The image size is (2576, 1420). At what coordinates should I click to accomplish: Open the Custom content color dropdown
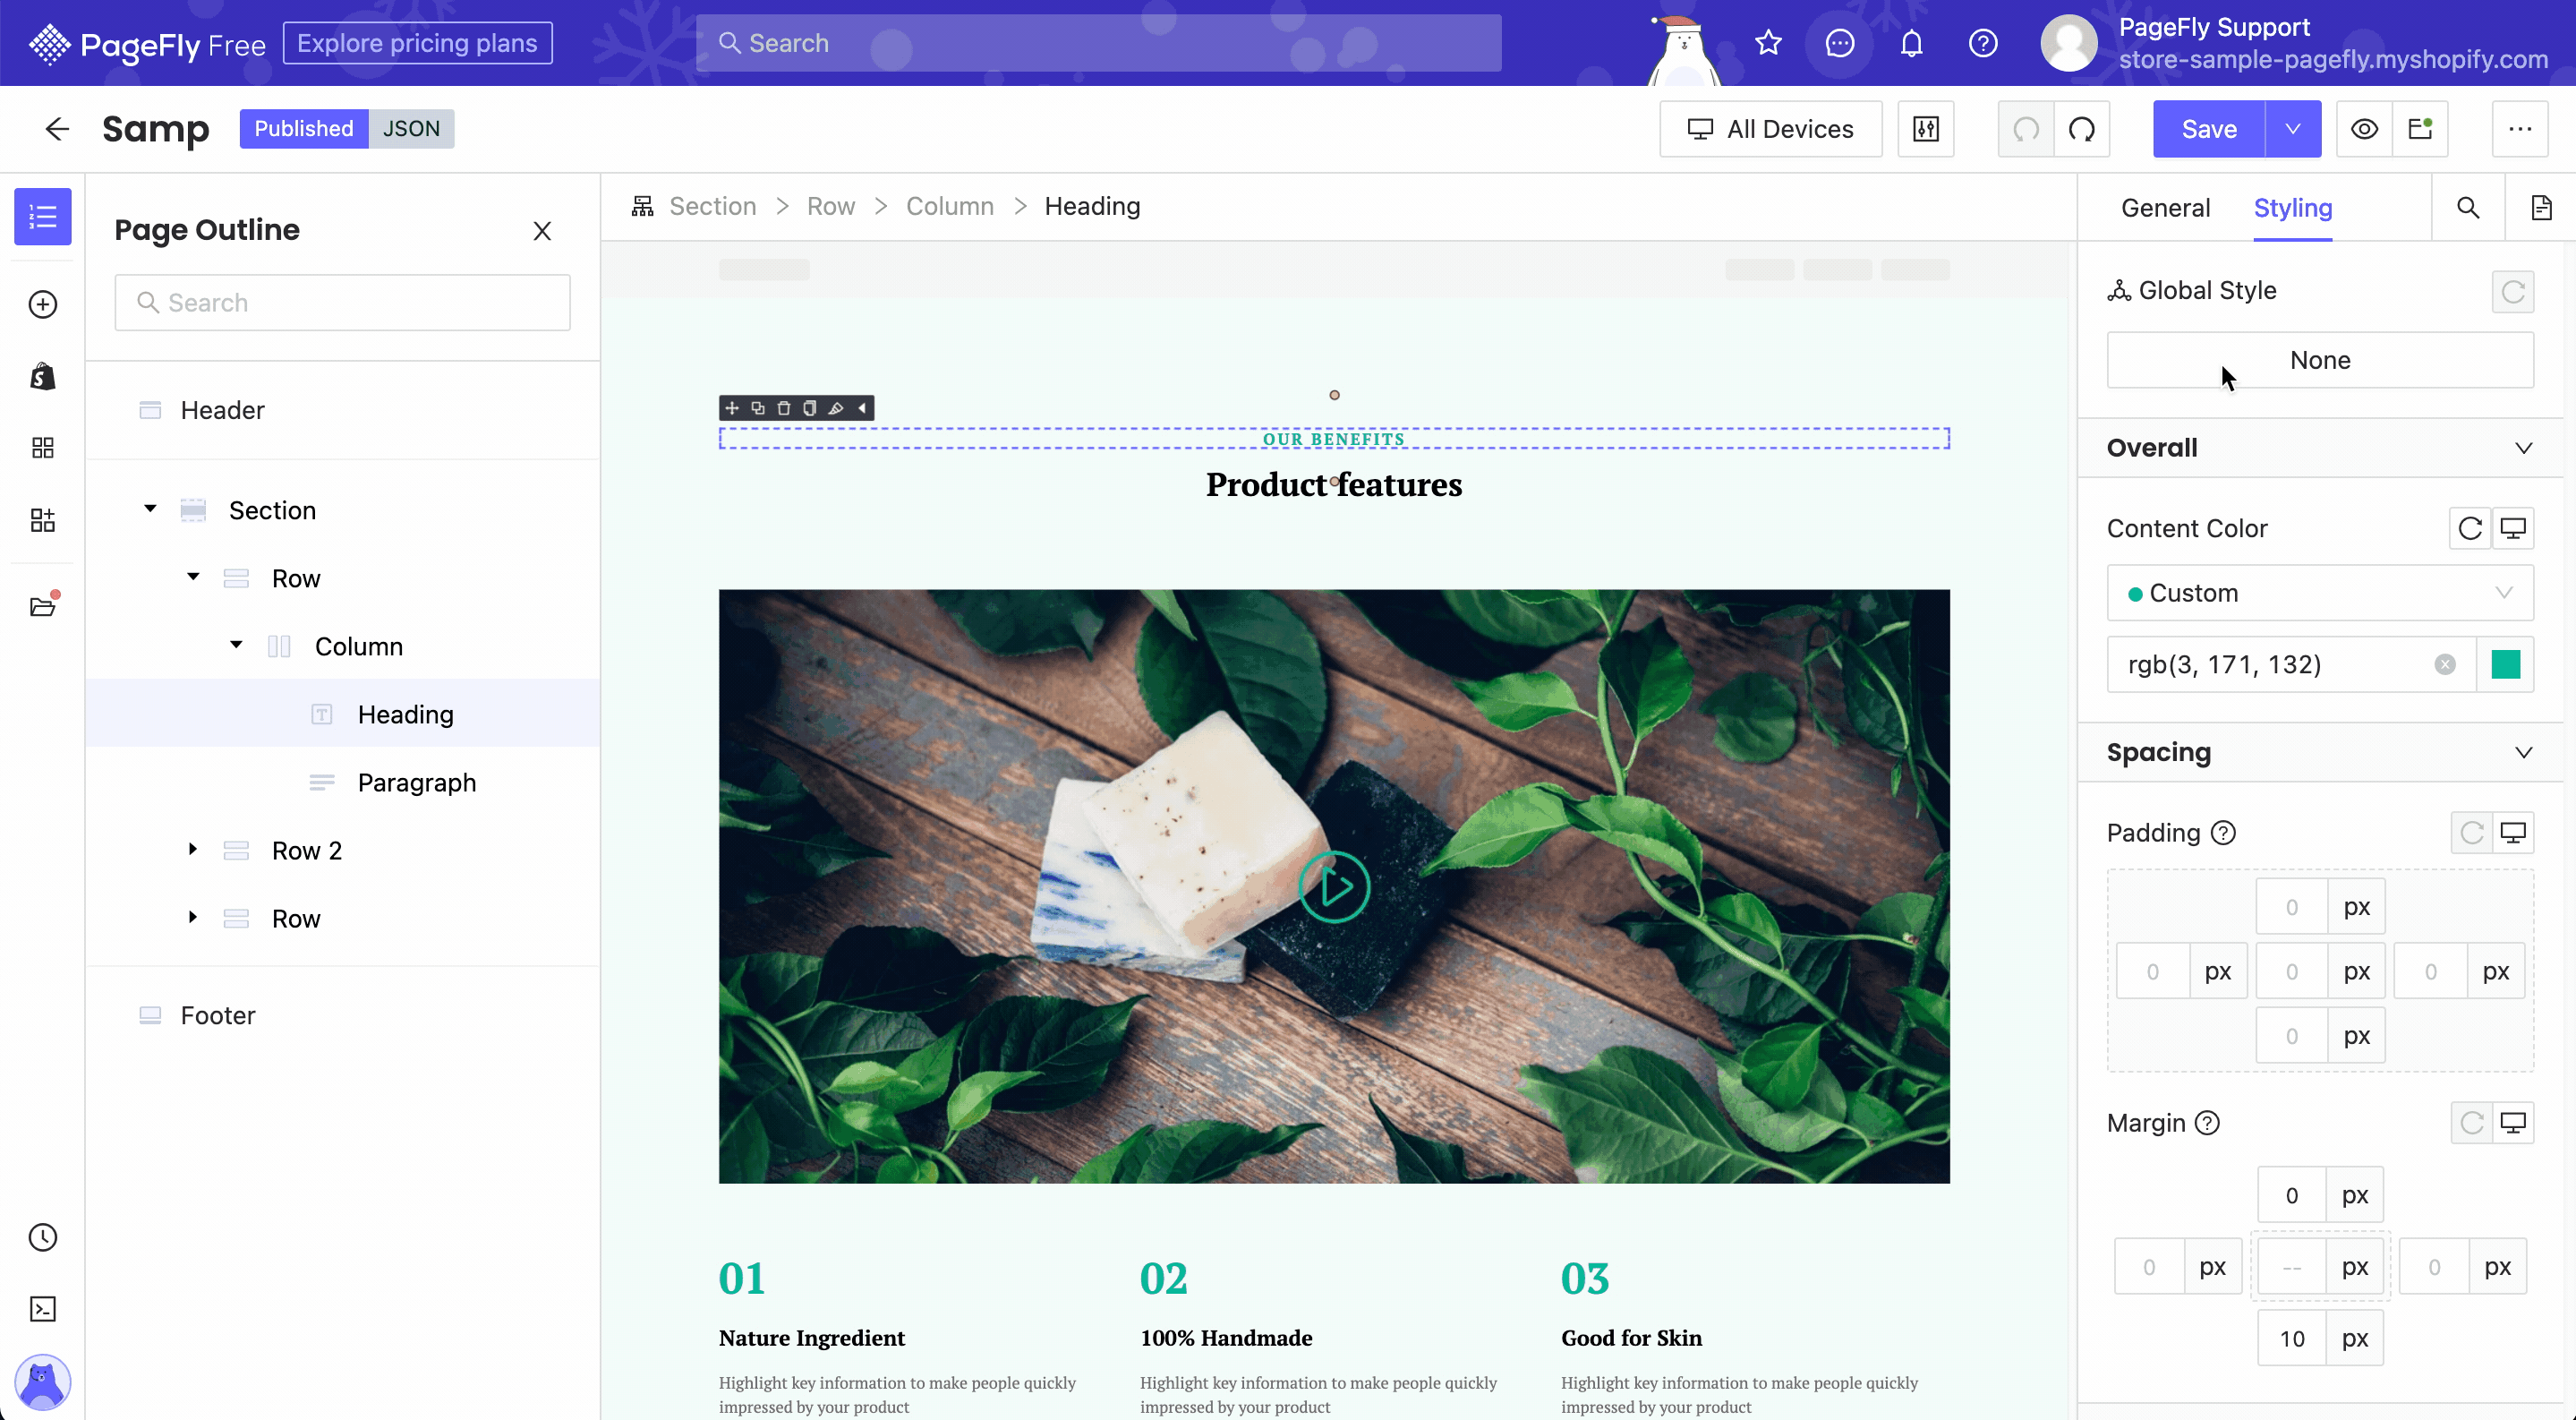[2319, 593]
